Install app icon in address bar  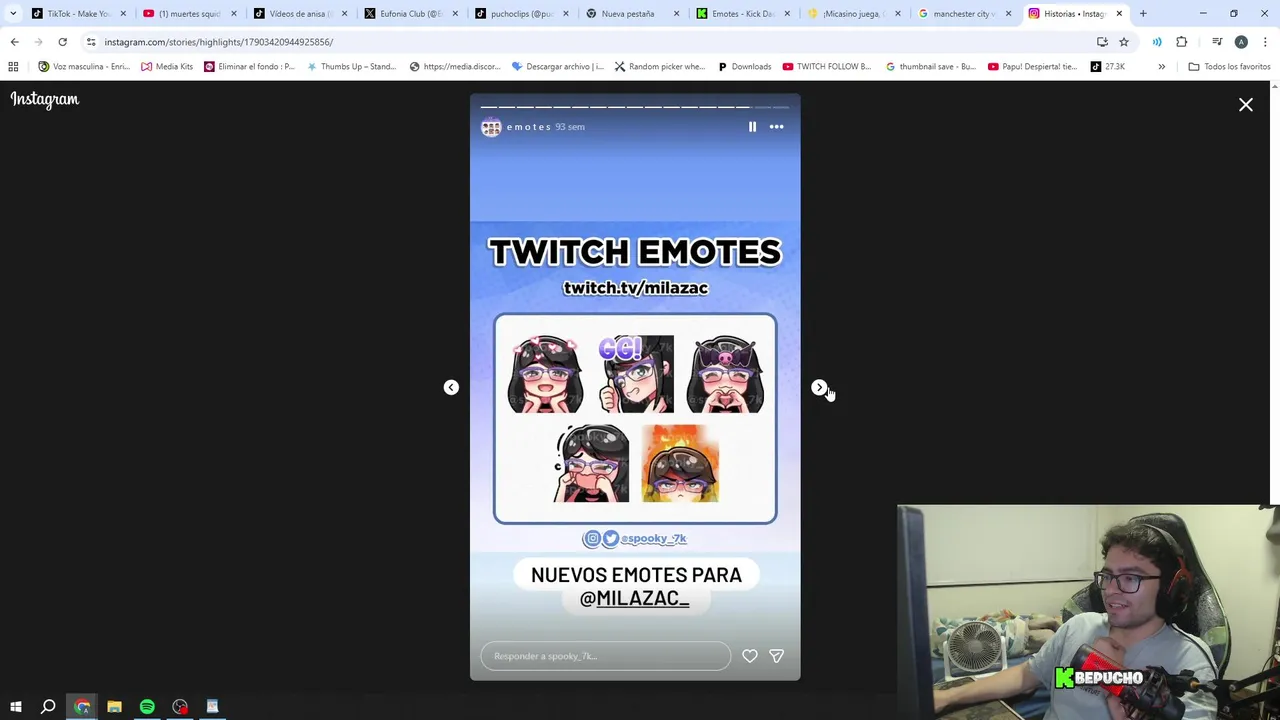(x=1102, y=42)
